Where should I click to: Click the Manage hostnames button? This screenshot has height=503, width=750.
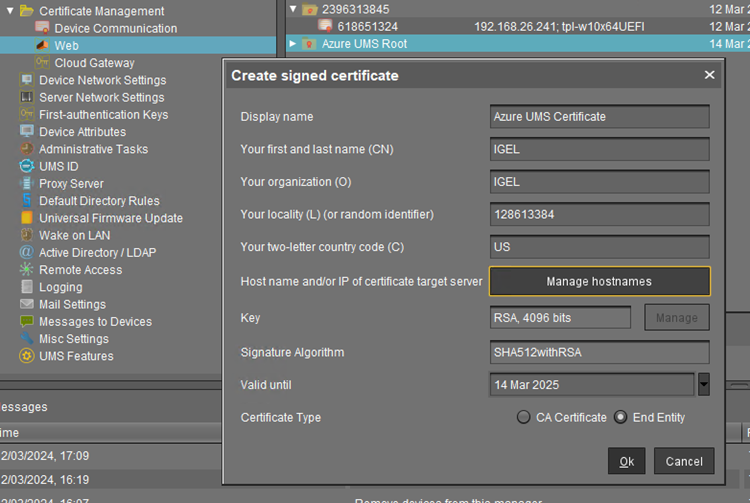599,281
